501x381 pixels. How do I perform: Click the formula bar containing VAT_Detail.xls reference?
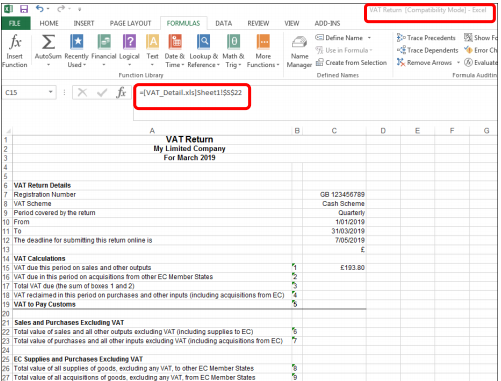click(315, 102)
